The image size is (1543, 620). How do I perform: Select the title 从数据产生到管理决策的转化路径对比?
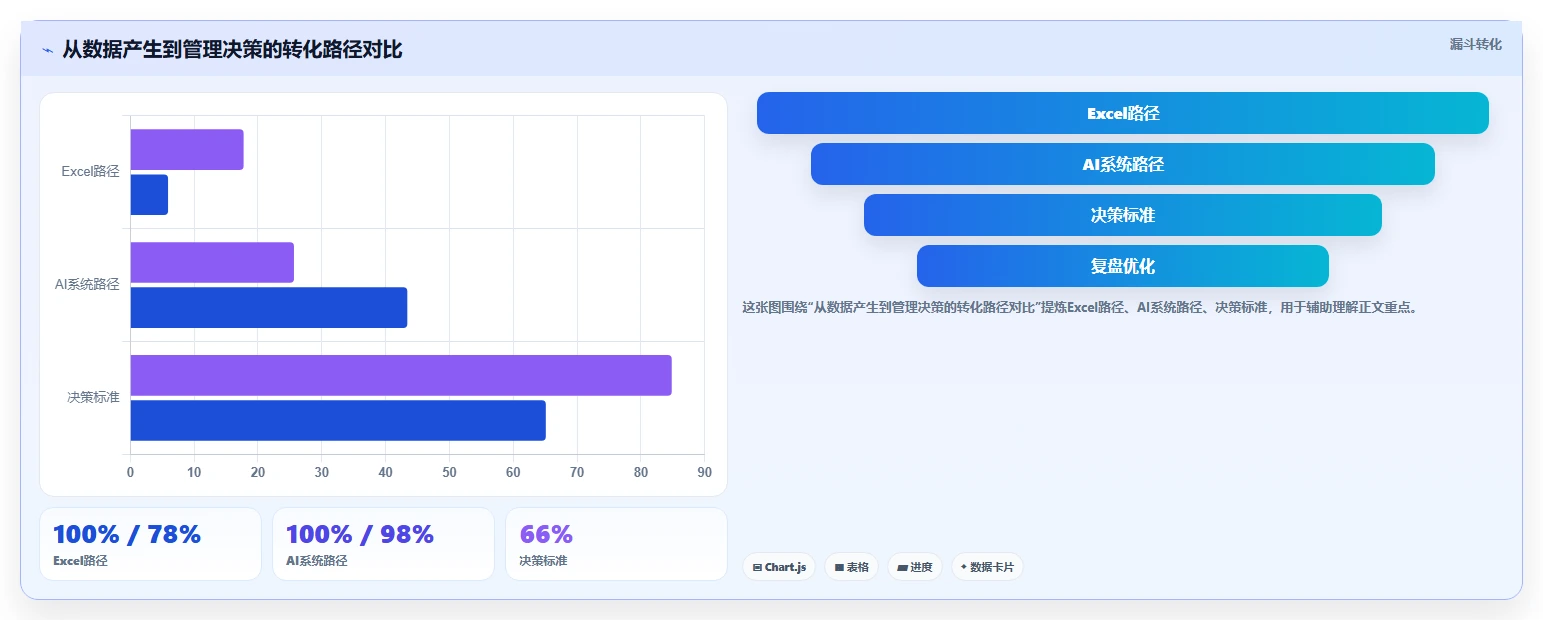pos(232,50)
